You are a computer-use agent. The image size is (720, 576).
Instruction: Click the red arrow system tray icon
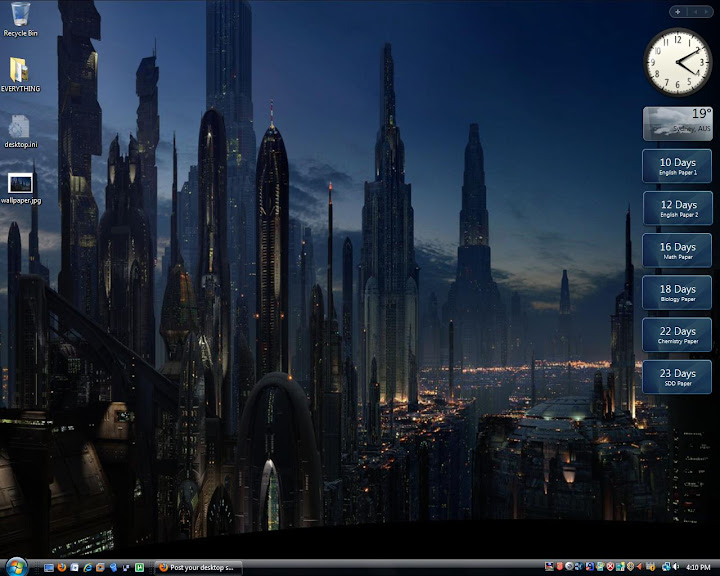point(639,566)
